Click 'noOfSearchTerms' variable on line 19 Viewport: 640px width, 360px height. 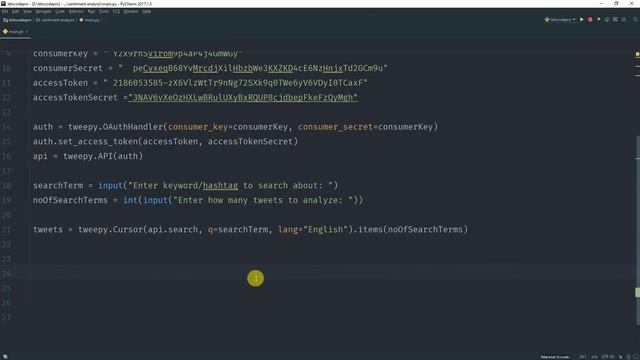click(x=70, y=200)
